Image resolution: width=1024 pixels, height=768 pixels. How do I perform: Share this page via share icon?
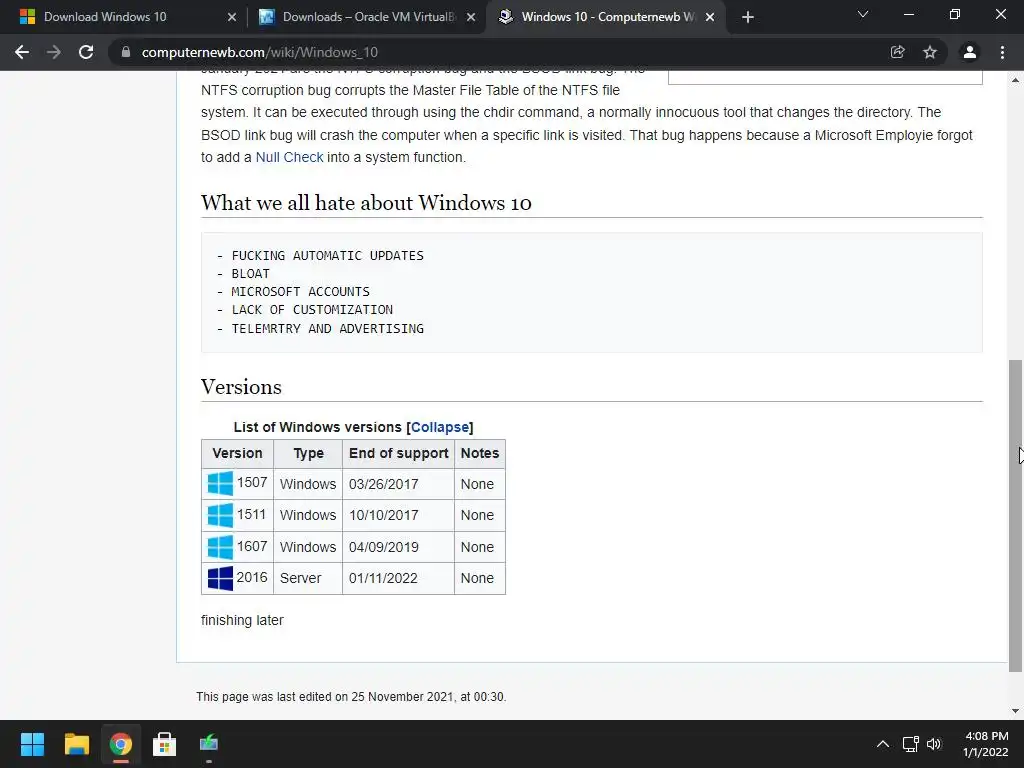coord(897,52)
